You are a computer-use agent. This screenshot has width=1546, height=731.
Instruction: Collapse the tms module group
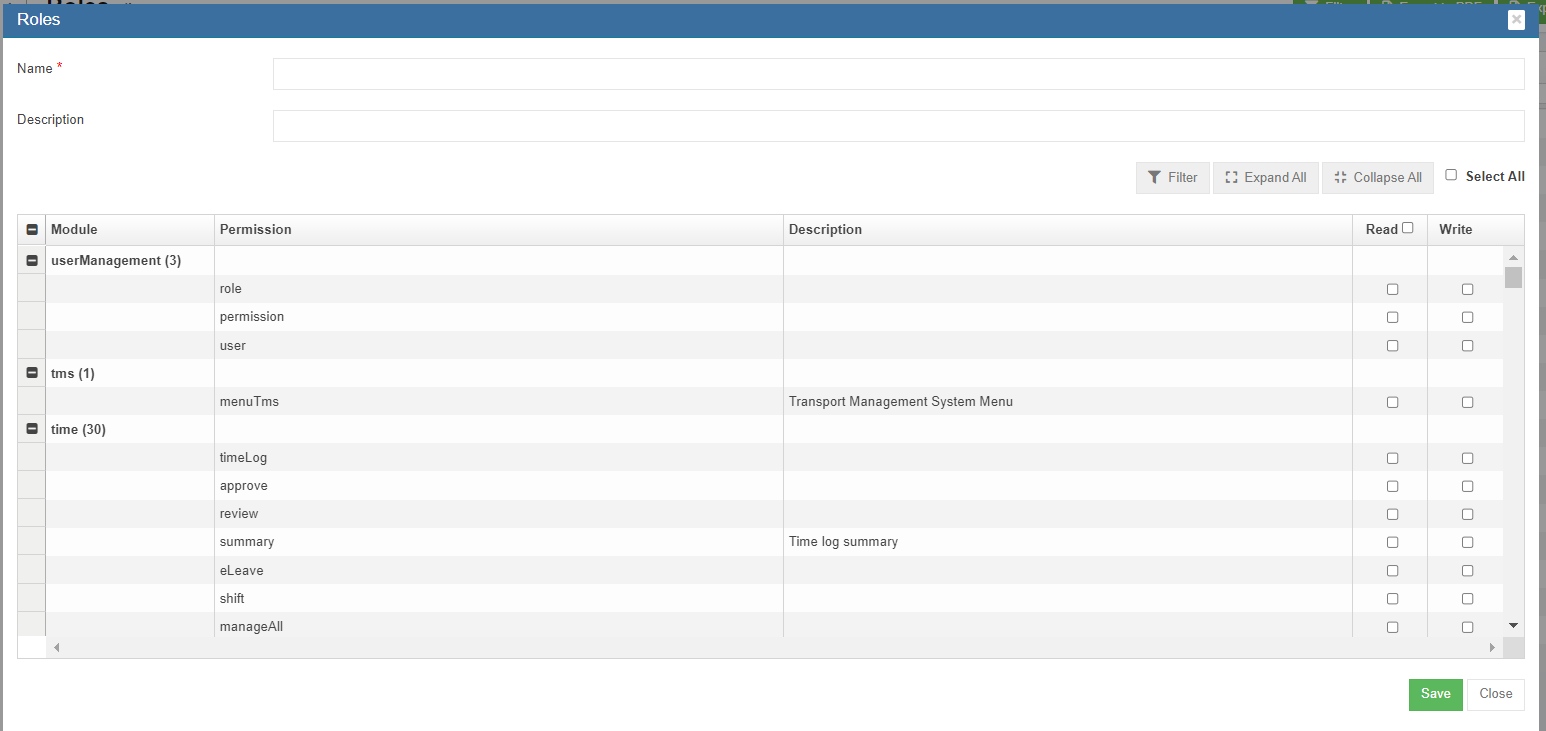(x=32, y=373)
